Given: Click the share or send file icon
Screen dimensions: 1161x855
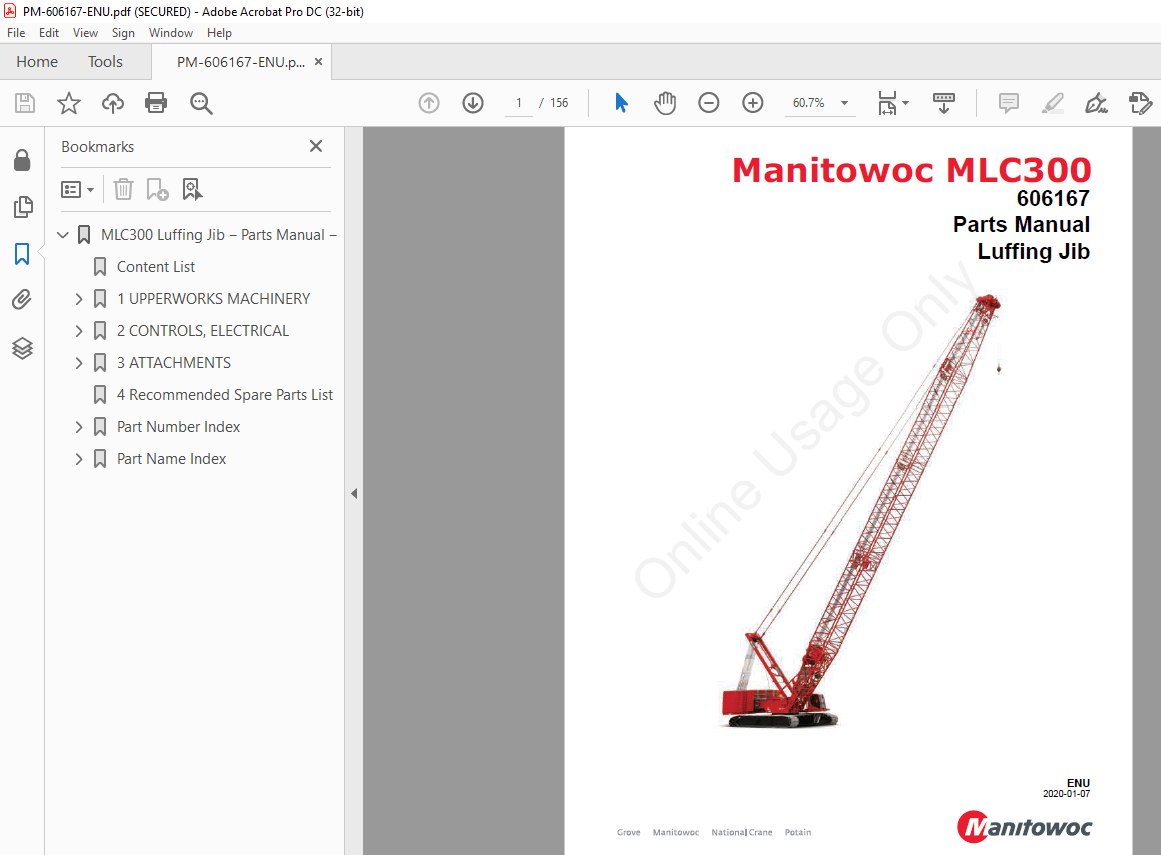Looking at the screenshot, I should tap(1140, 103).
